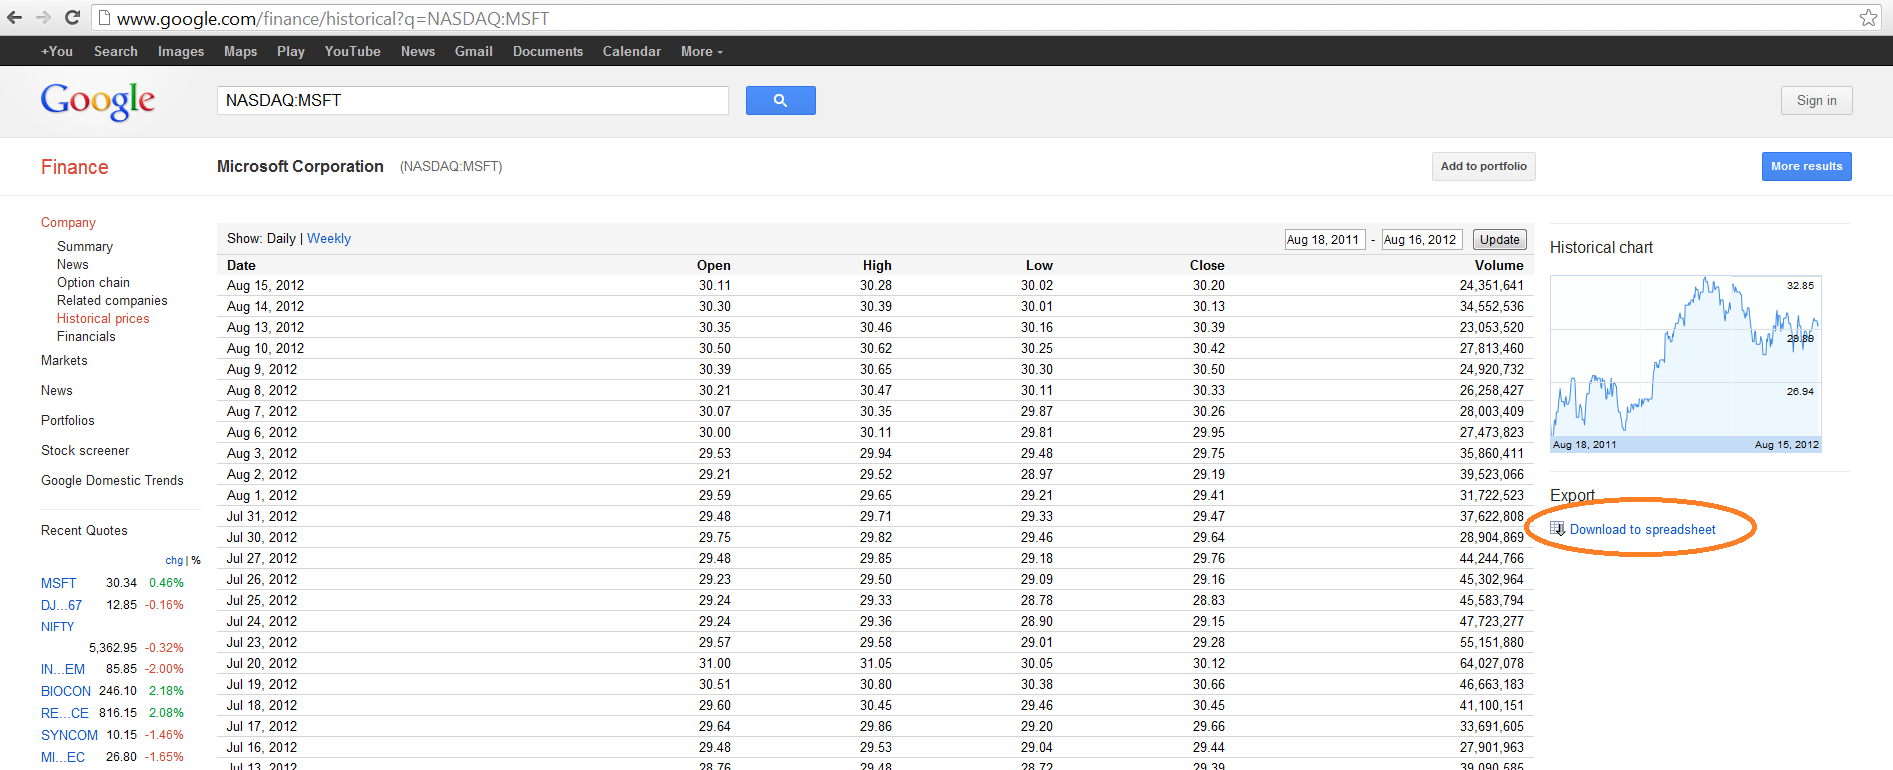The width and height of the screenshot is (1893, 770).
Task: Open +You in the top navigation bar
Action: click(x=57, y=51)
